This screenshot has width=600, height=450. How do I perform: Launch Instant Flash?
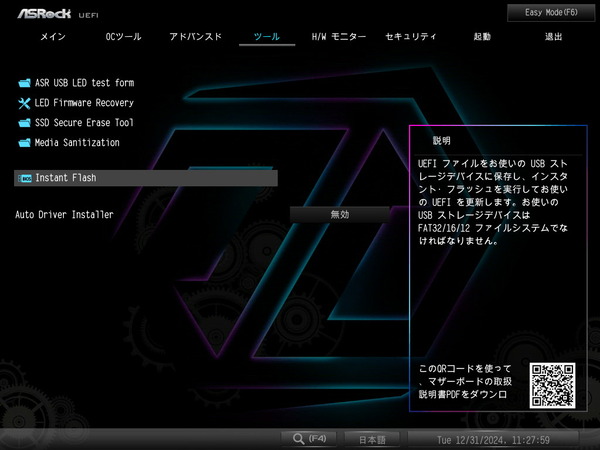click(x=146, y=178)
